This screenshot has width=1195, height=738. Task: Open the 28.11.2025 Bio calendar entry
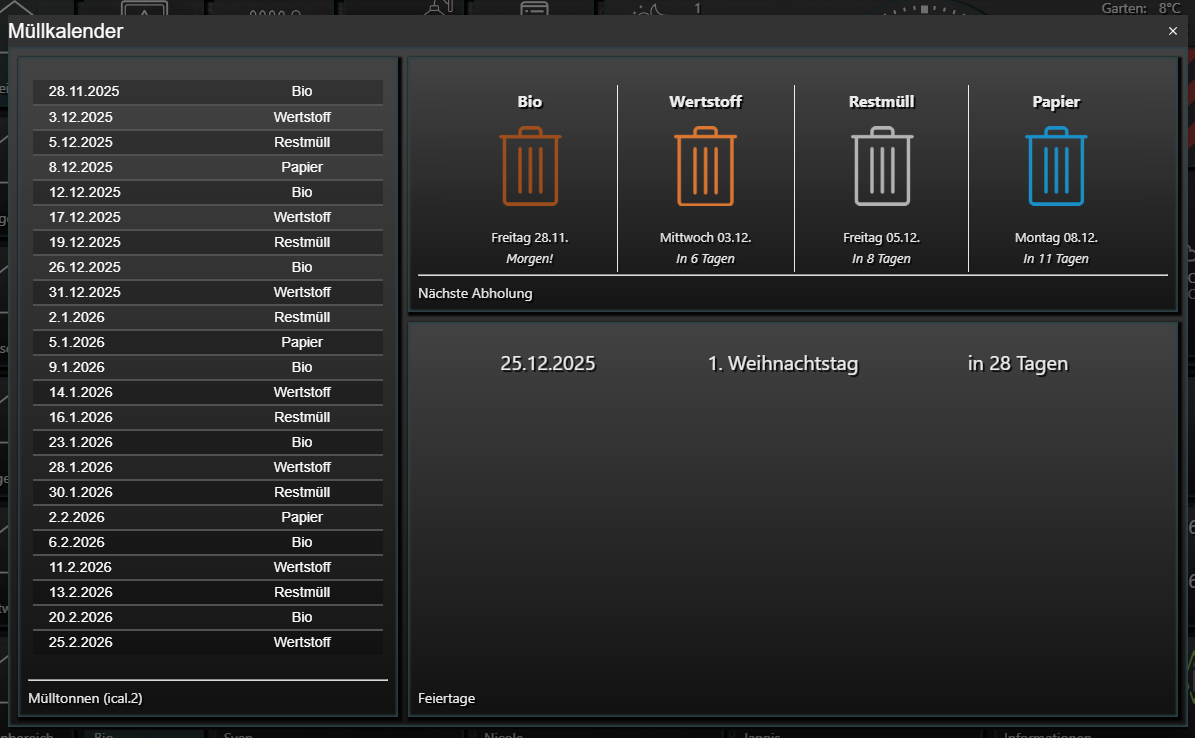[208, 92]
